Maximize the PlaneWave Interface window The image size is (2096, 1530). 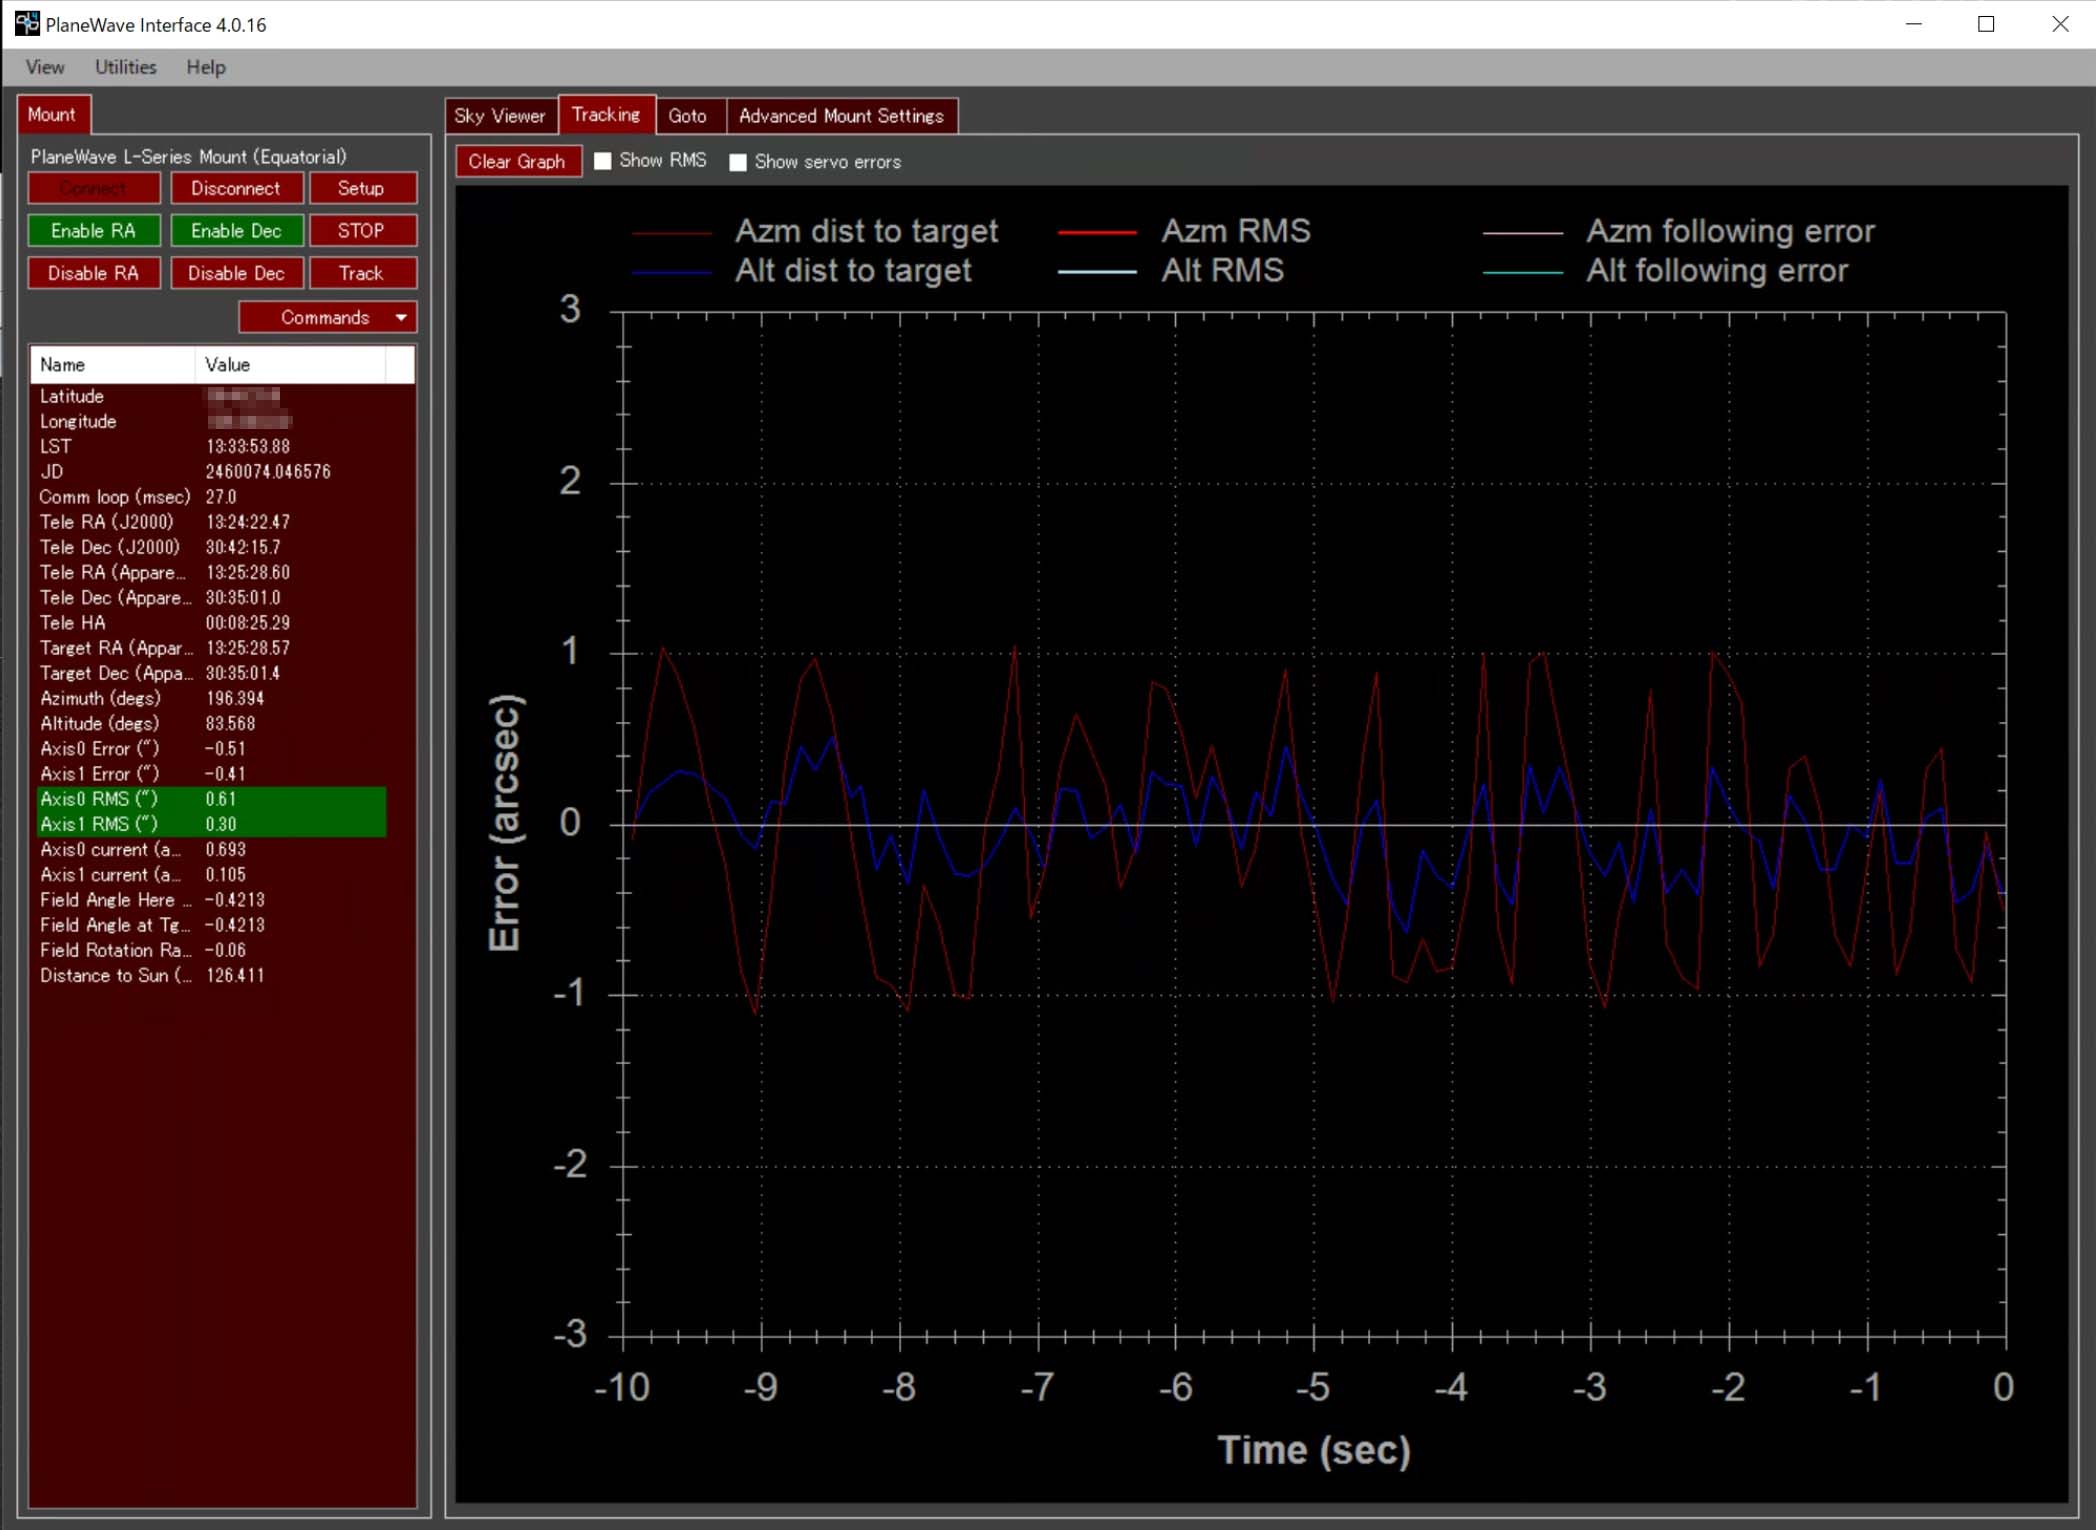point(1987,24)
